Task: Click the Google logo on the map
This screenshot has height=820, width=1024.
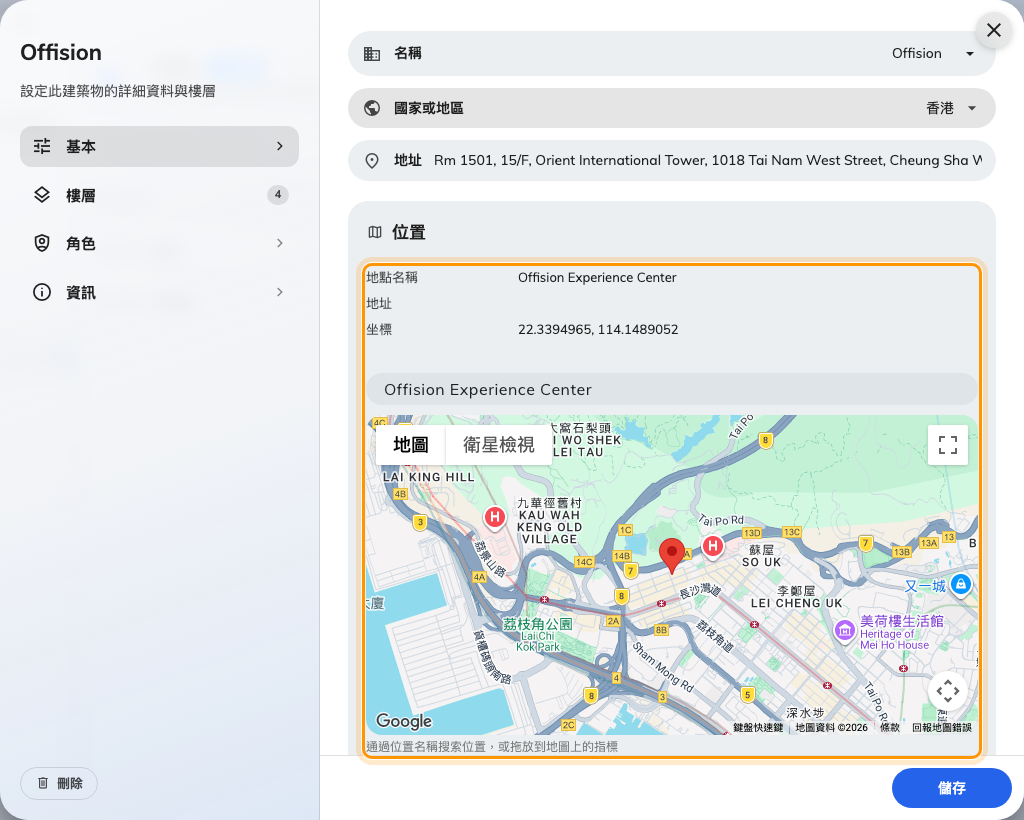Action: pos(404,721)
